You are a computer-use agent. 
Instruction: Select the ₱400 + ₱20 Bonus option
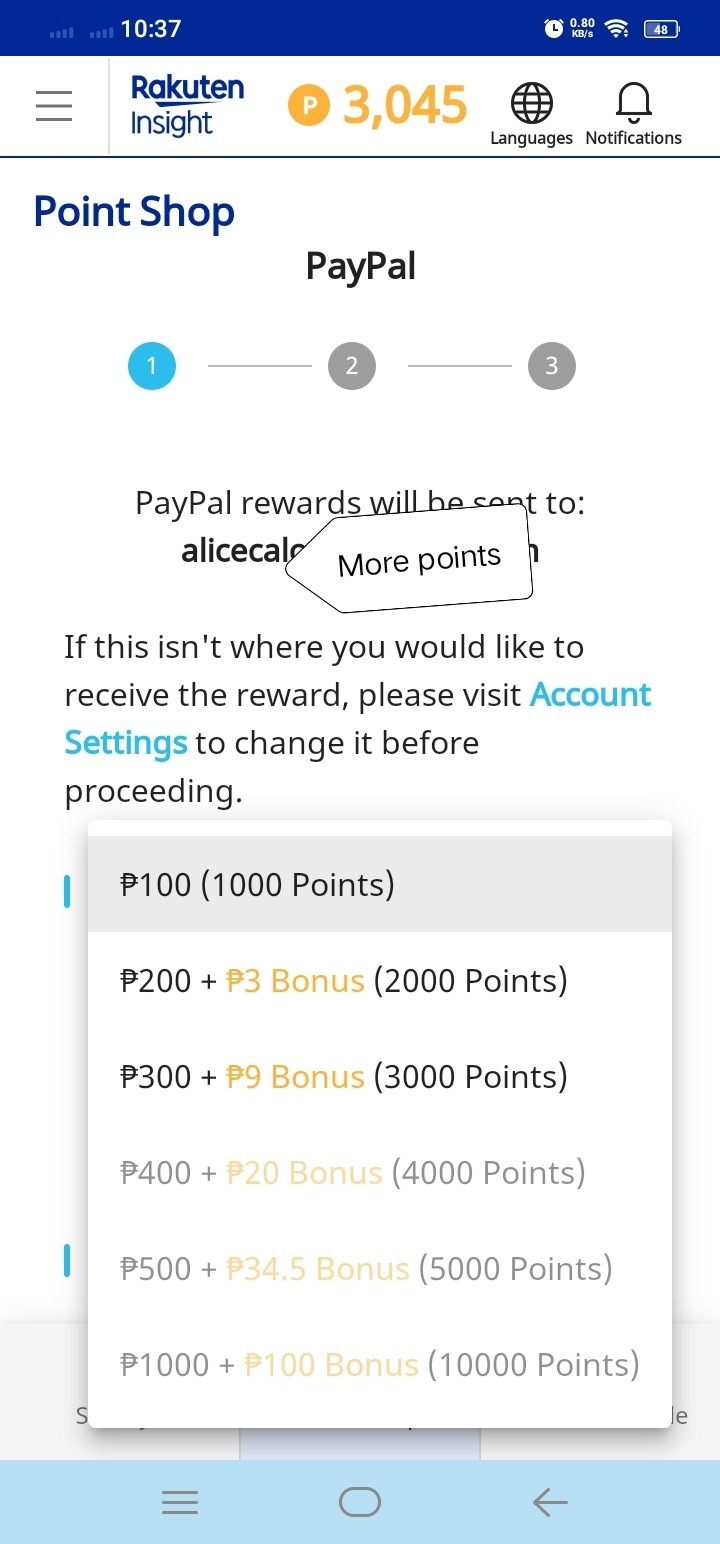pos(380,1172)
